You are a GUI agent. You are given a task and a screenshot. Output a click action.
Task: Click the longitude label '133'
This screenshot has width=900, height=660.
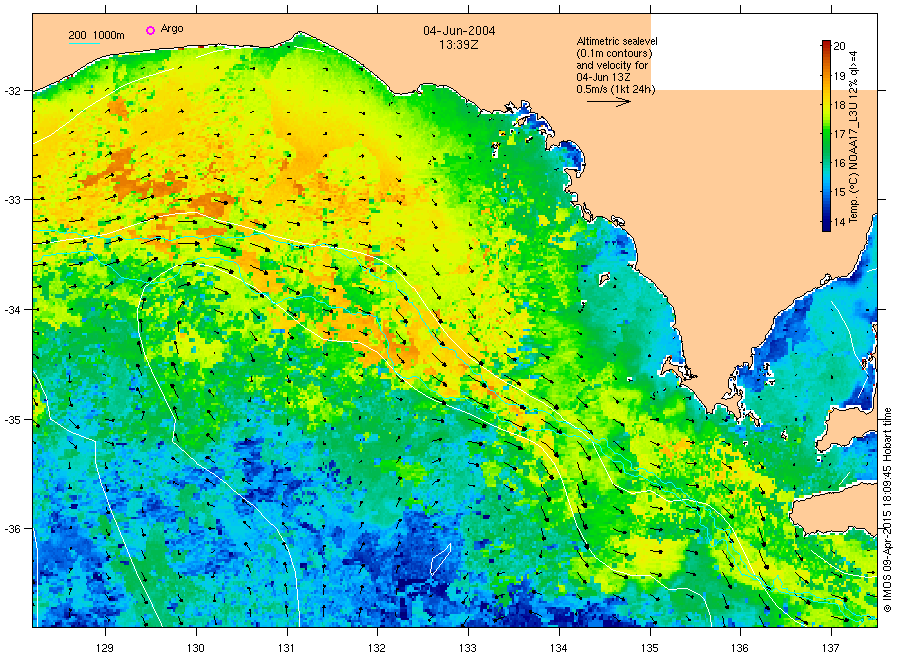(x=468, y=648)
